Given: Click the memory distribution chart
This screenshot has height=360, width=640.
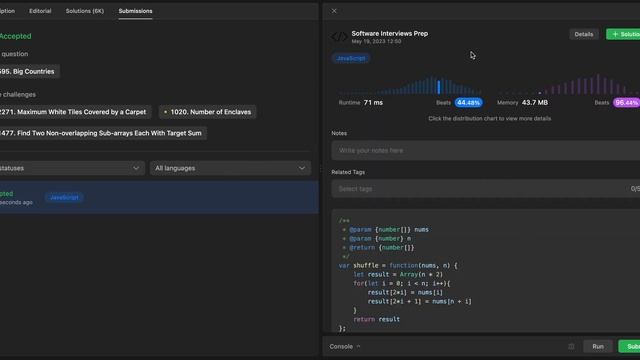Looking at the screenshot, I should [569, 85].
